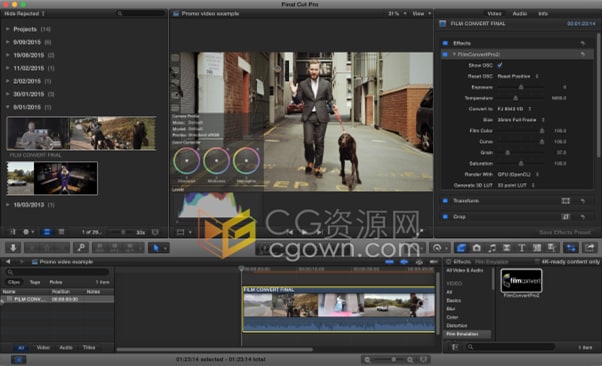Open the browser gear action menu
The image size is (602, 366).
point(28,232)
